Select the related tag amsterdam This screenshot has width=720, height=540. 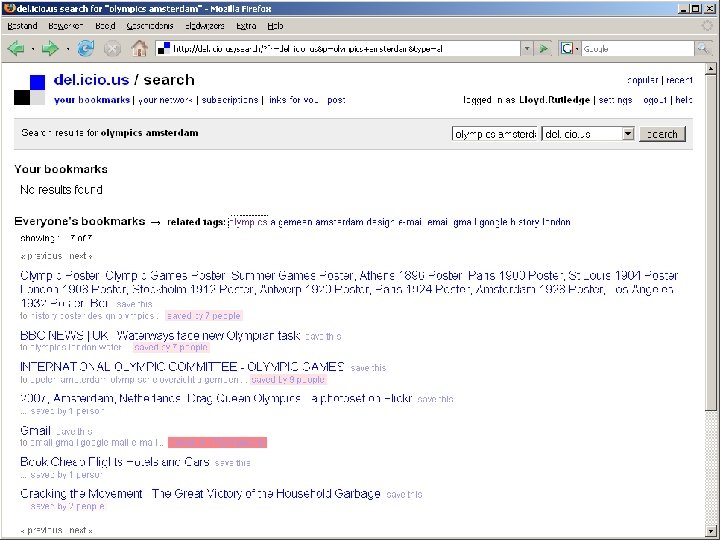(x=339, y=222)
